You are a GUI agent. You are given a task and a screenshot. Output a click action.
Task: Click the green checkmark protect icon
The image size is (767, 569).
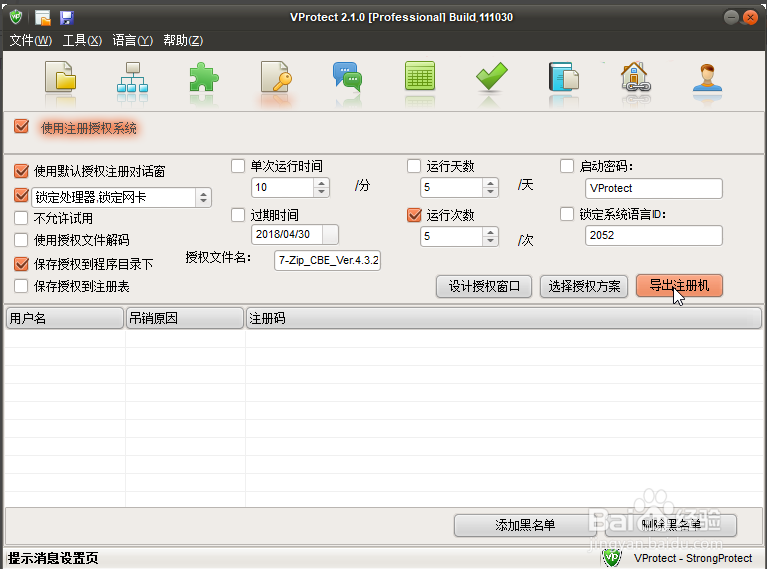[x=492, y=76]
